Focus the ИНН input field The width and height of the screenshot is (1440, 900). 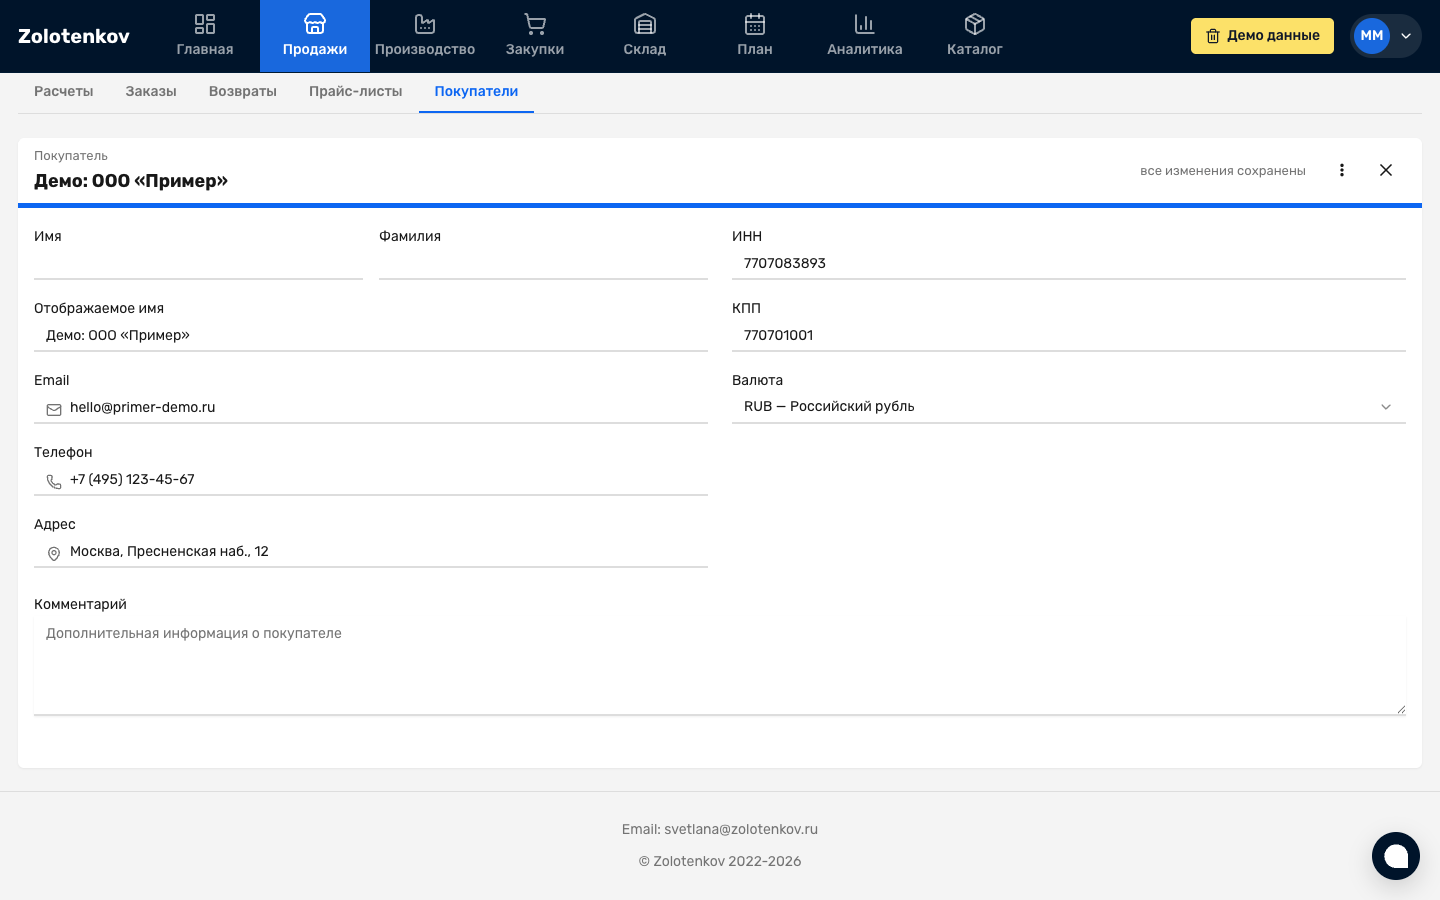click(1068, 264)
